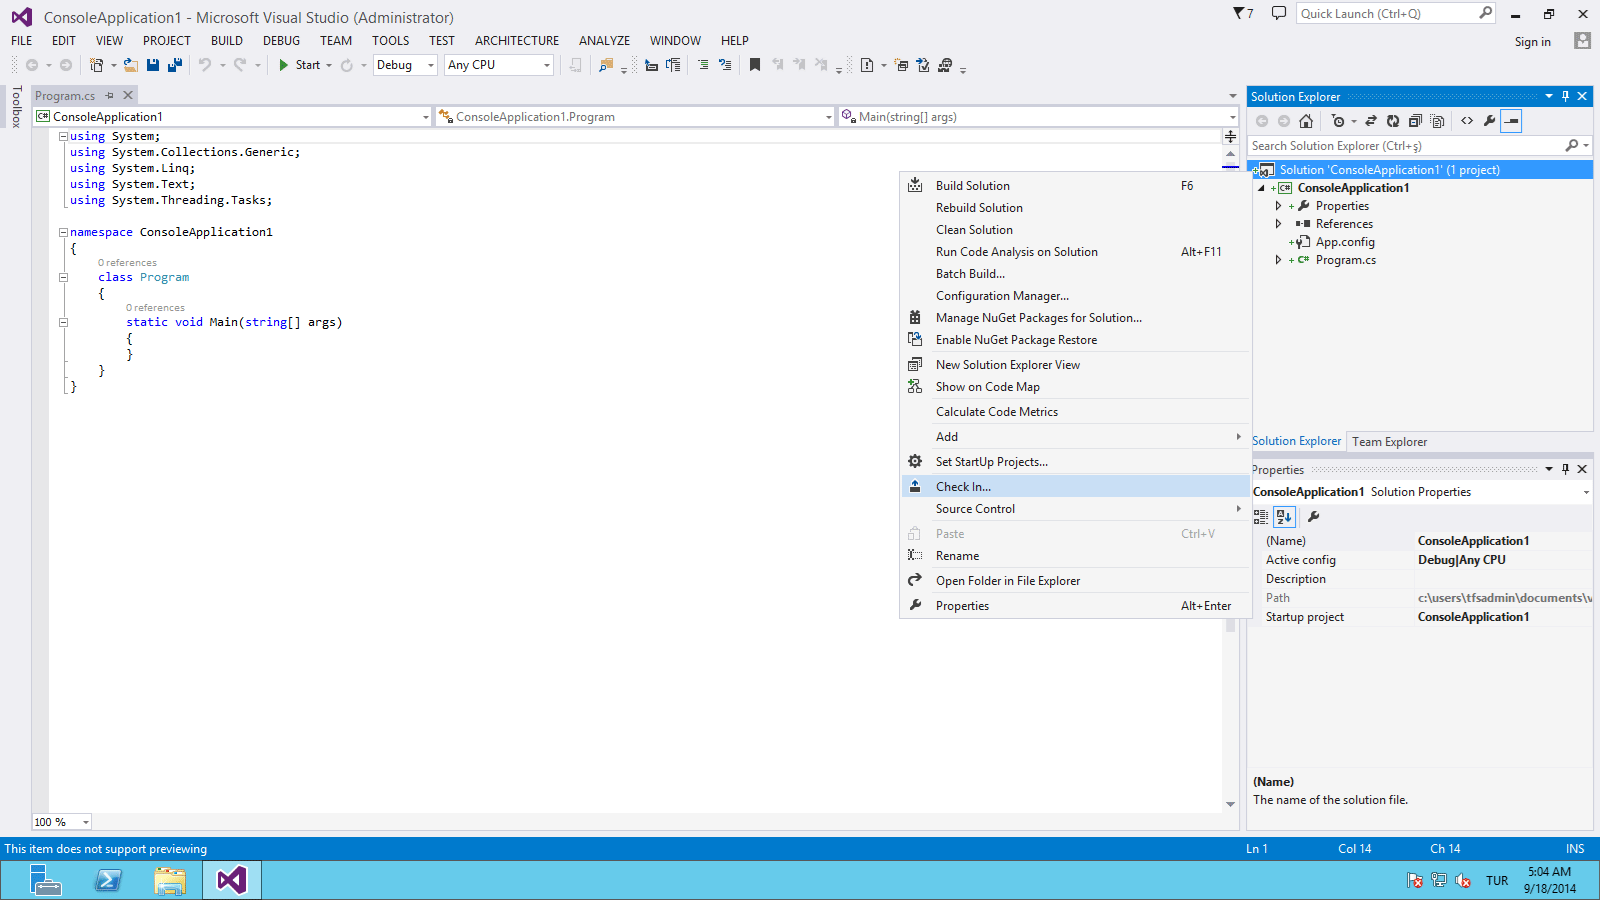Click the View Code icon in Solution Explorer
The height and width of the screenshot is (900, 1600).
1467,121
